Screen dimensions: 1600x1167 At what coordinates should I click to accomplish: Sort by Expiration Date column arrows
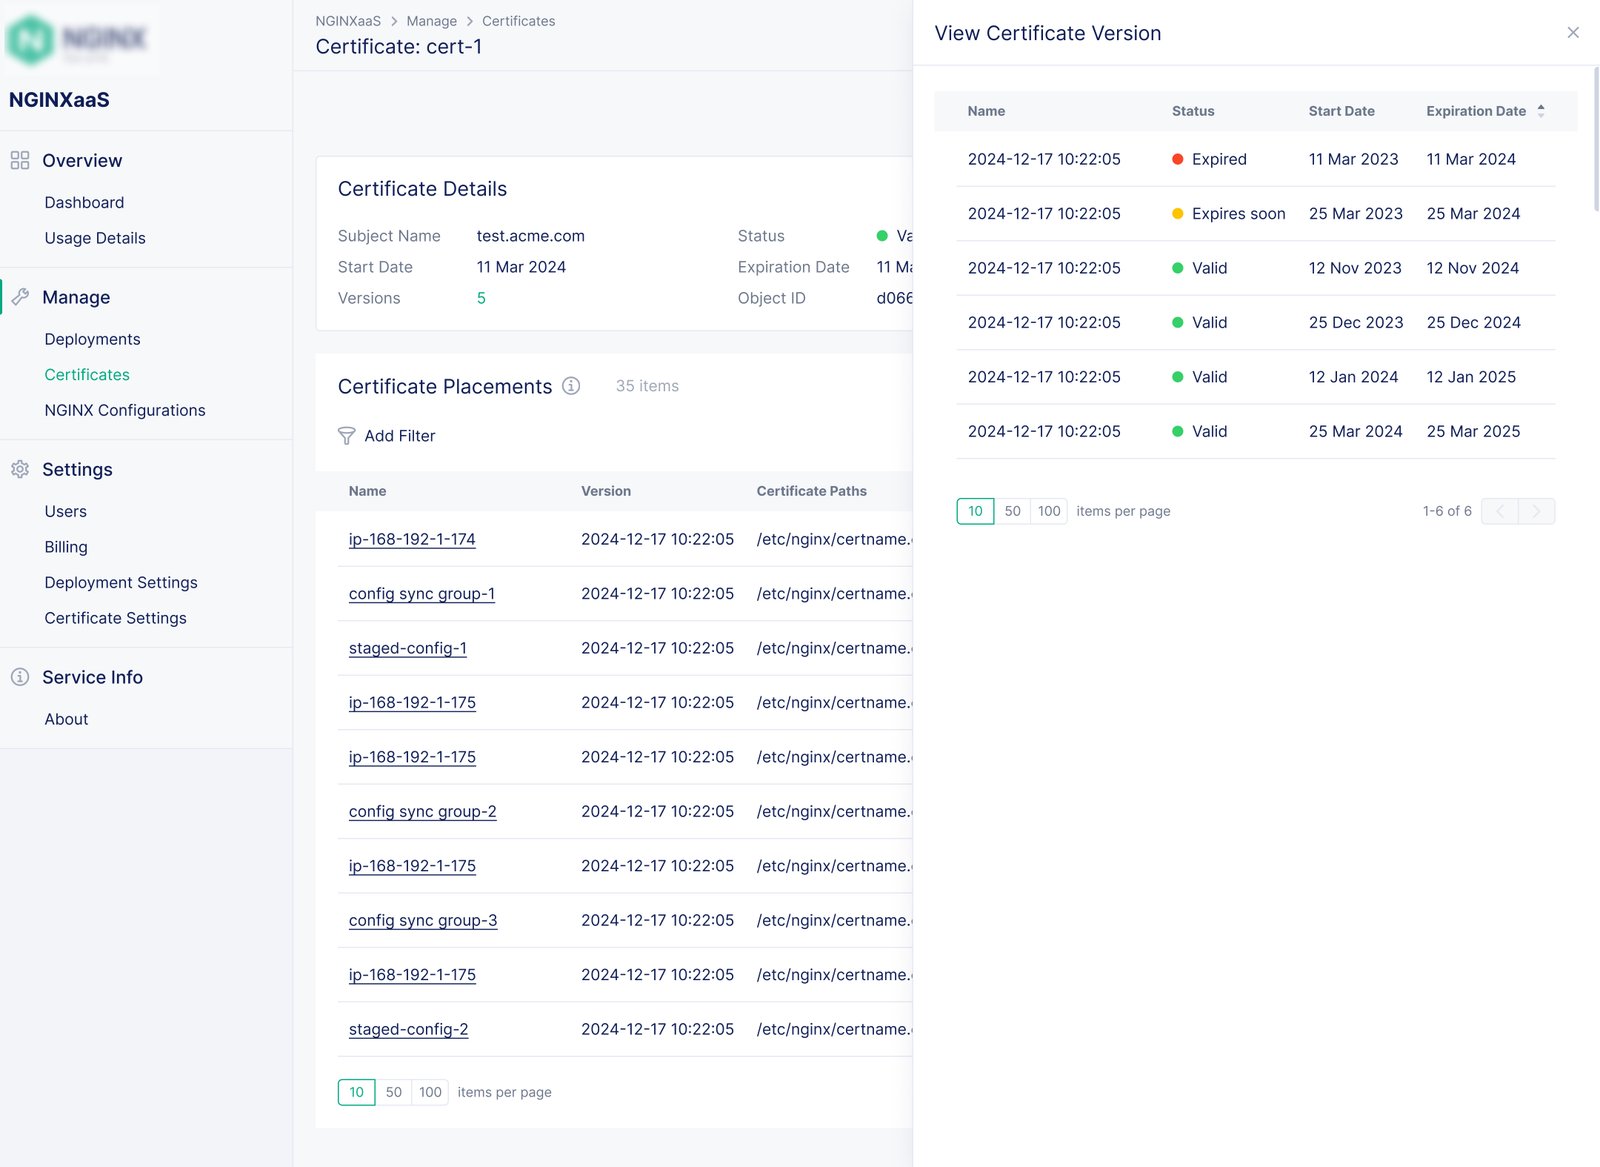tap(1541, 111)
